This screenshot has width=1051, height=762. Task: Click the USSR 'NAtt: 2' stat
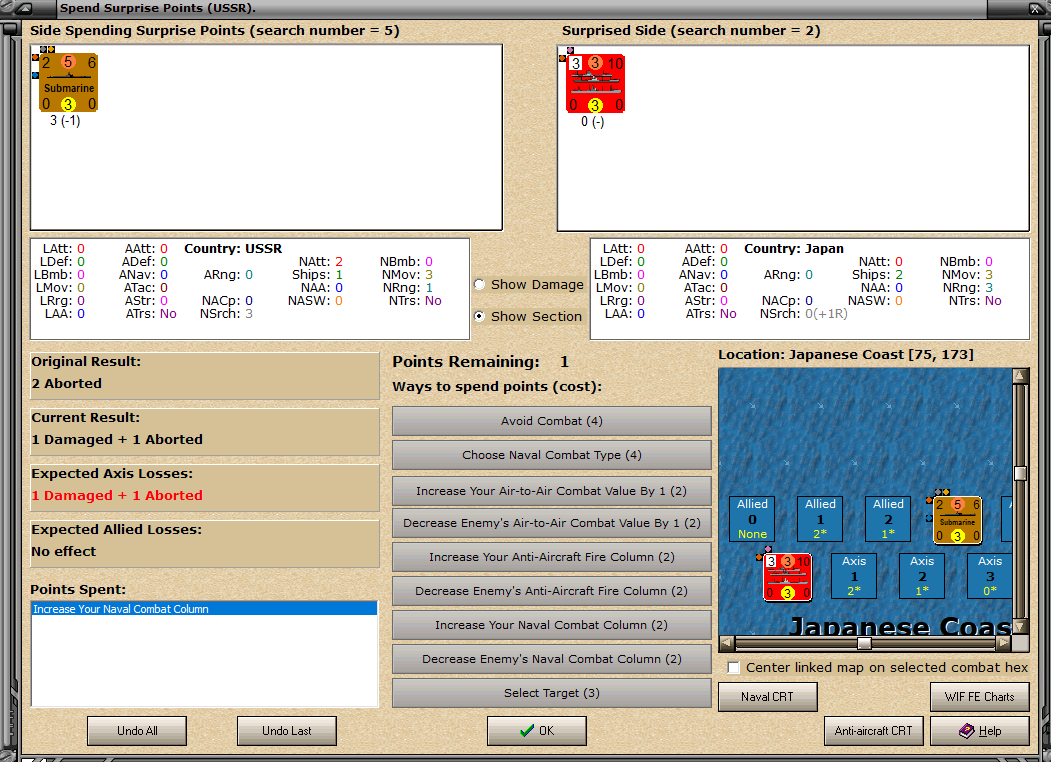tap(320, 262)
